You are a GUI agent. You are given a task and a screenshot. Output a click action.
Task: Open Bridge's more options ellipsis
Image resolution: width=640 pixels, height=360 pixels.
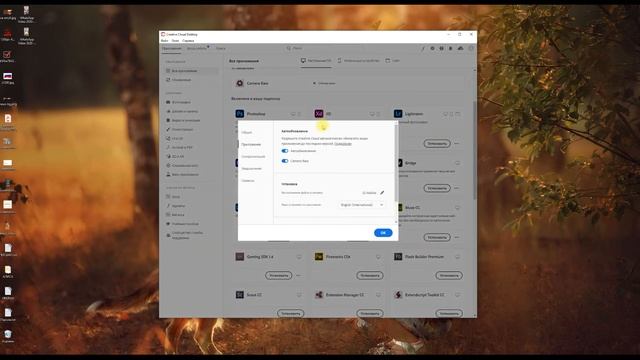457,188
